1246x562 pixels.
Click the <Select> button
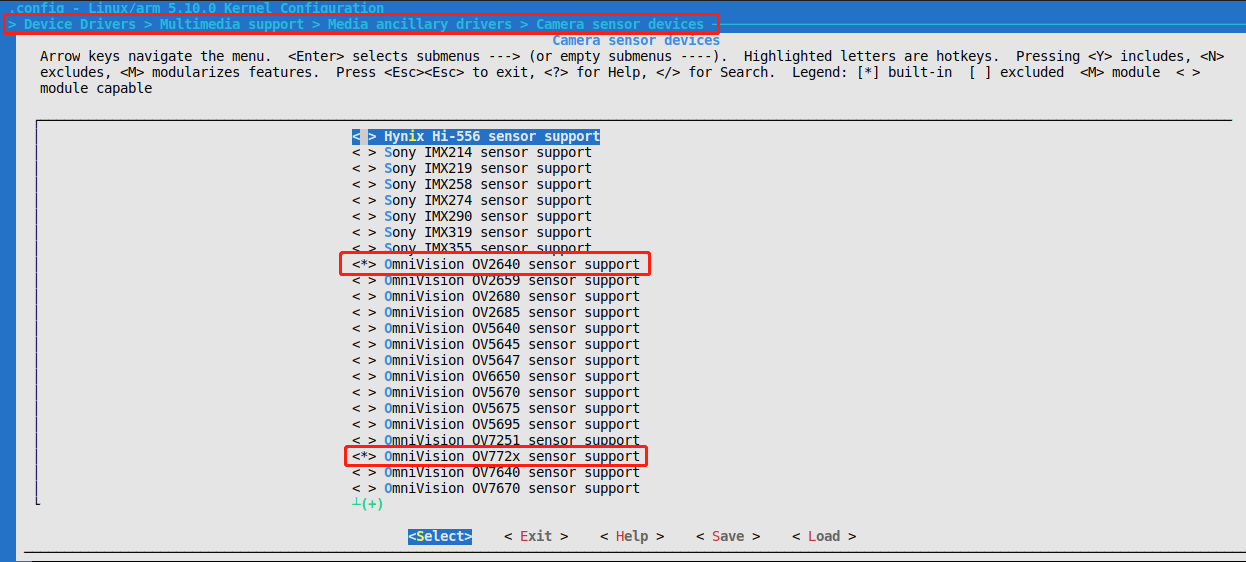(x=440, y=536)
